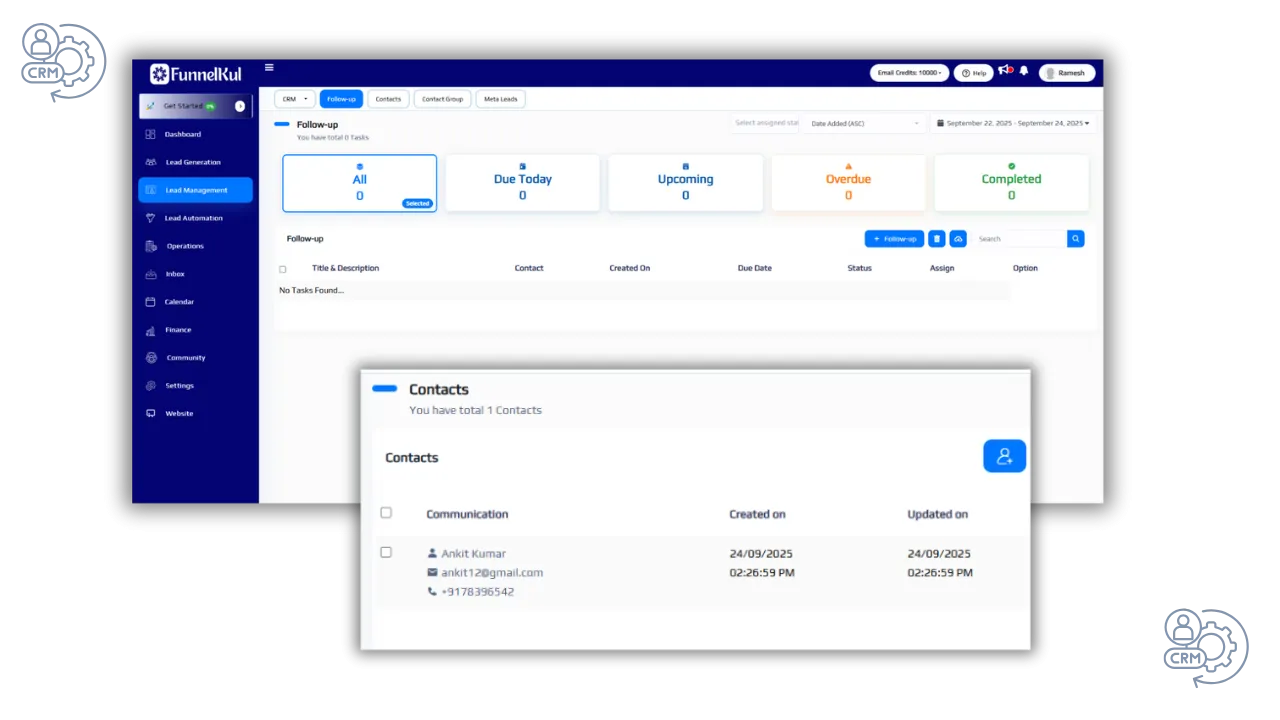Screen dimensions: 1280x720
Task: Click the + Follow-up button
Action: tap(894, 239)
